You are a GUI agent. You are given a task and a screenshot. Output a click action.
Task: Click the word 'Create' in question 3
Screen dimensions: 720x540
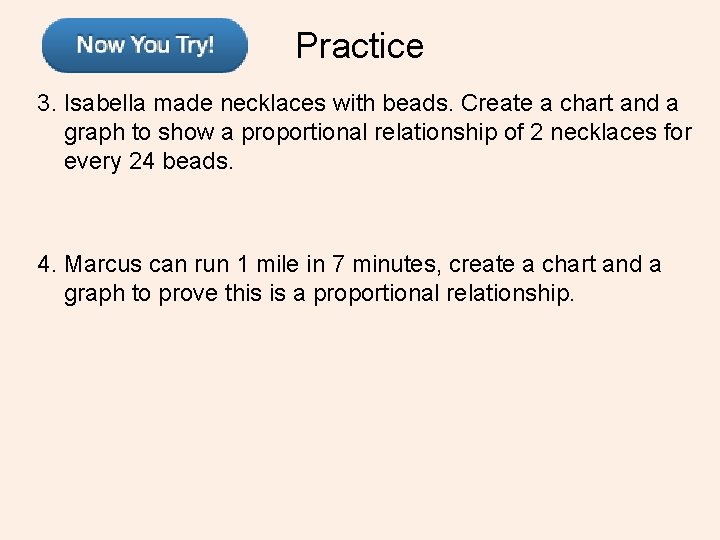click(497, 103)
